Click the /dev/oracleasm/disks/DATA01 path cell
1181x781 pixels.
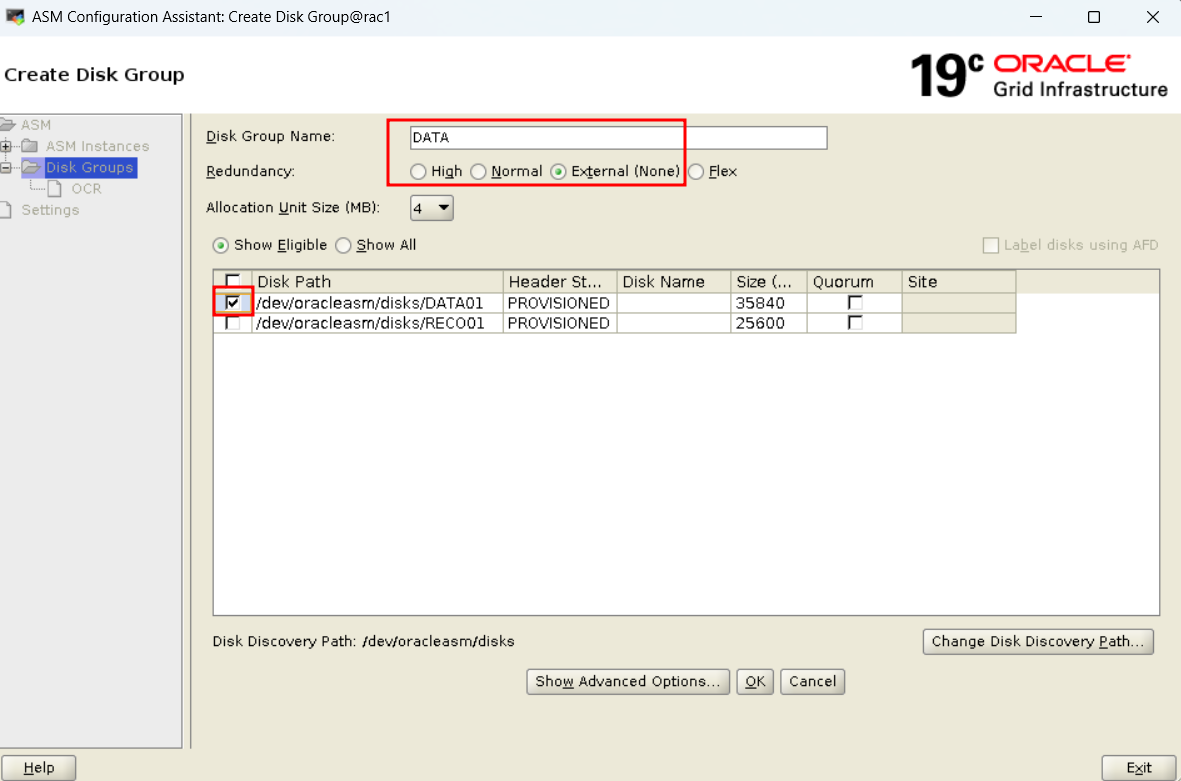click(x=377, y=303)
